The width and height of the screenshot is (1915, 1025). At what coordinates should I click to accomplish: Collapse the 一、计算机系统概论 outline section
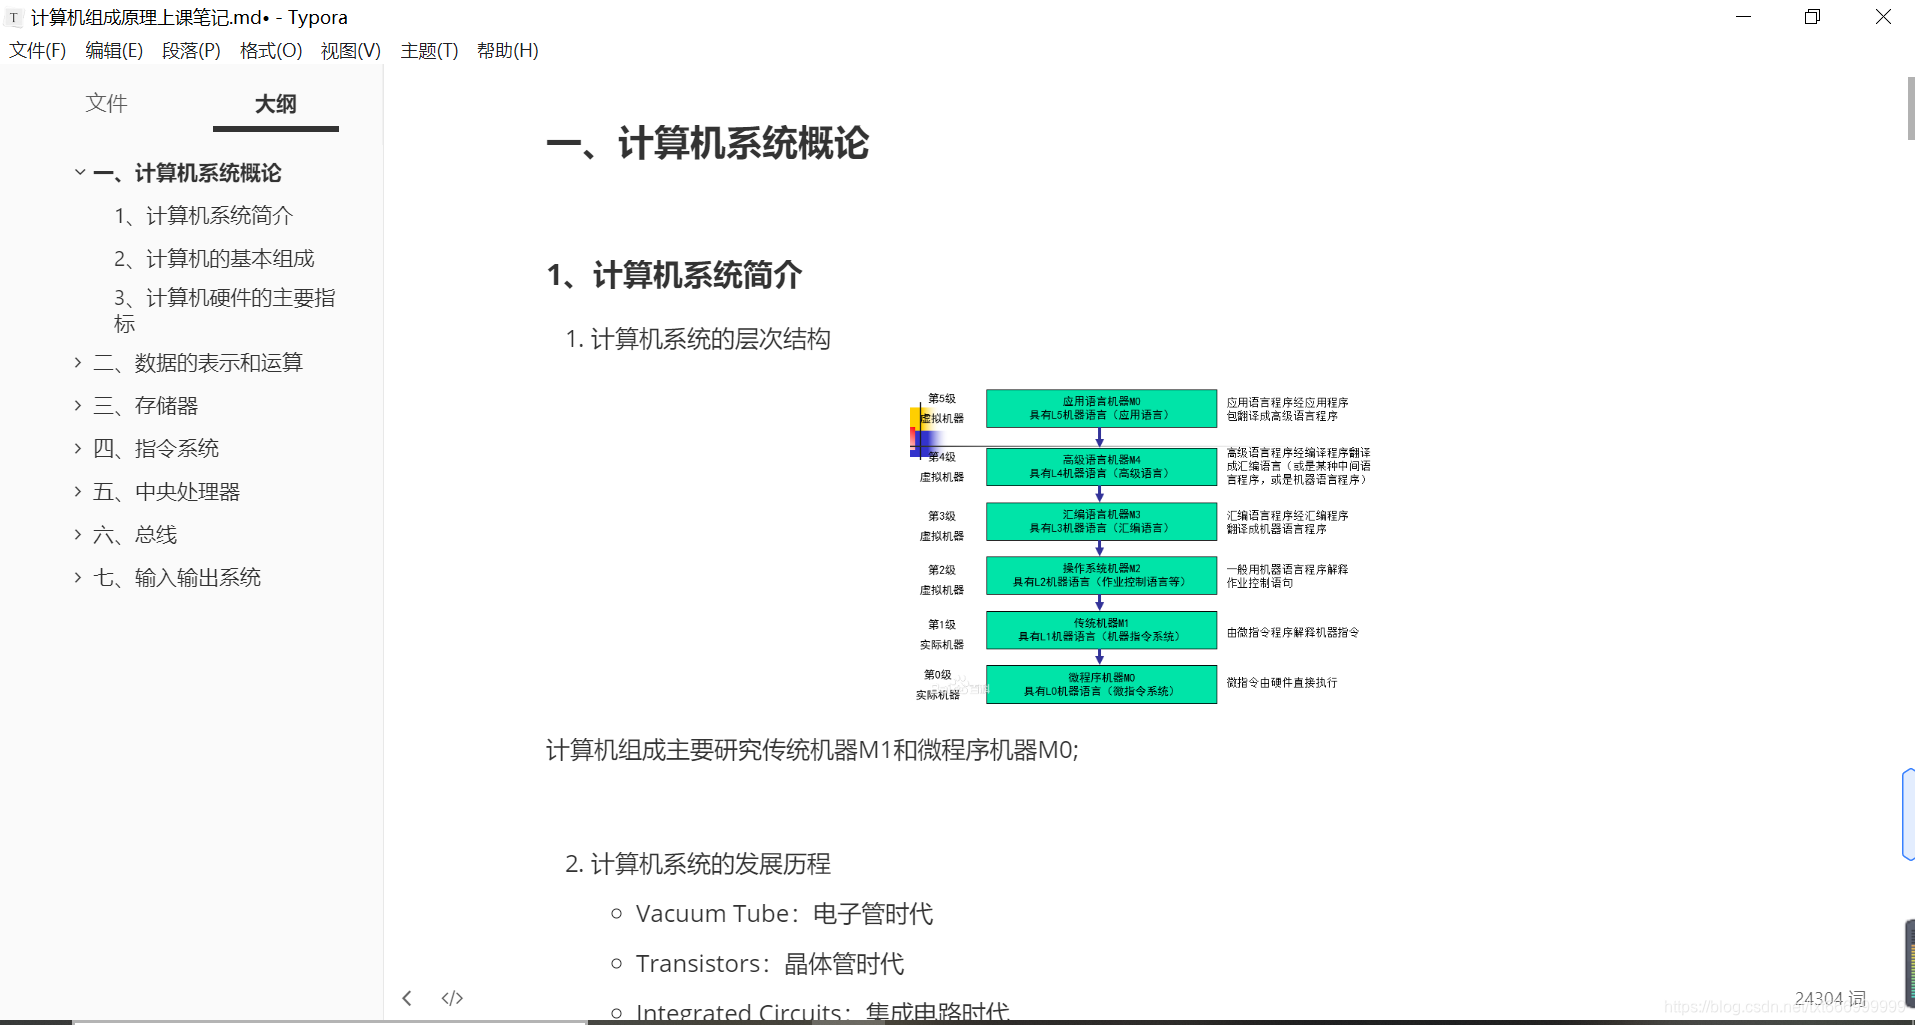click(79, 173)
